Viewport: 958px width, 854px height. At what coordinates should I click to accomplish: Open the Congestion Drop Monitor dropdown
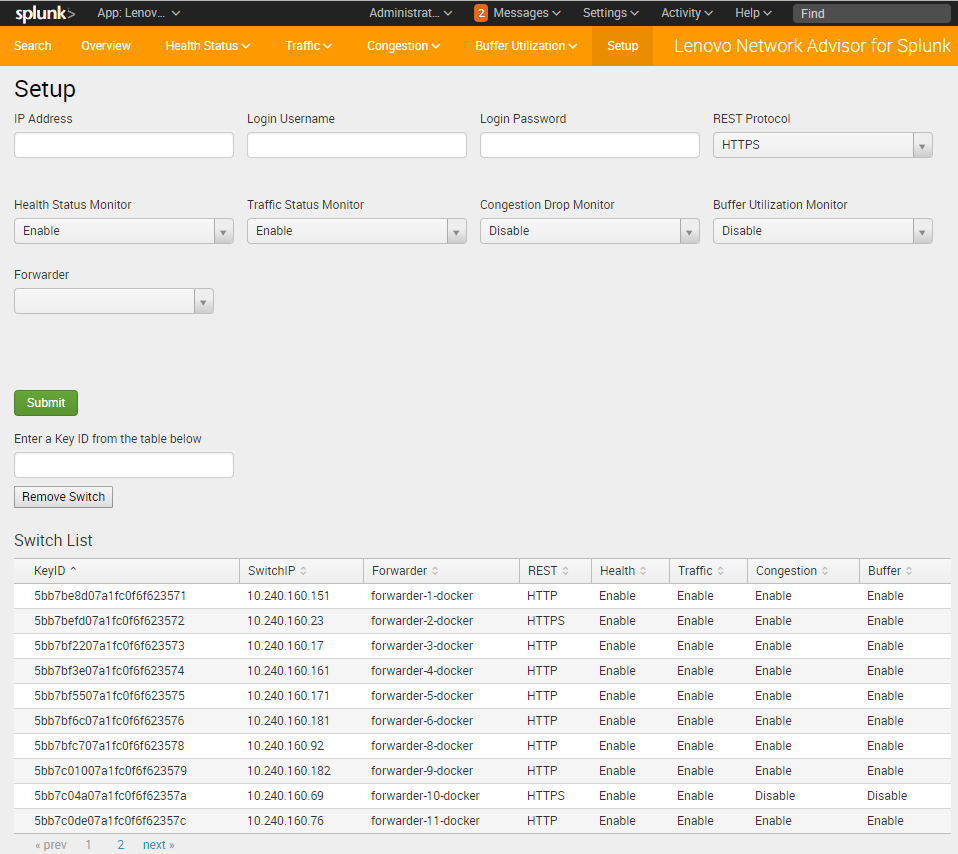click(590, 231)
